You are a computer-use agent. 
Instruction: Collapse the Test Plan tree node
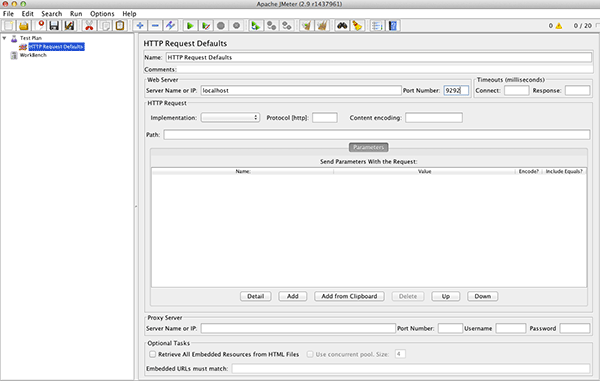point(4,38)
